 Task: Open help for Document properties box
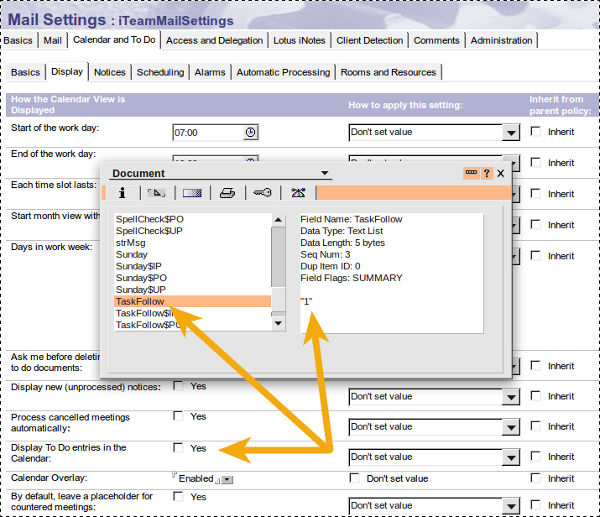(486, 173)
